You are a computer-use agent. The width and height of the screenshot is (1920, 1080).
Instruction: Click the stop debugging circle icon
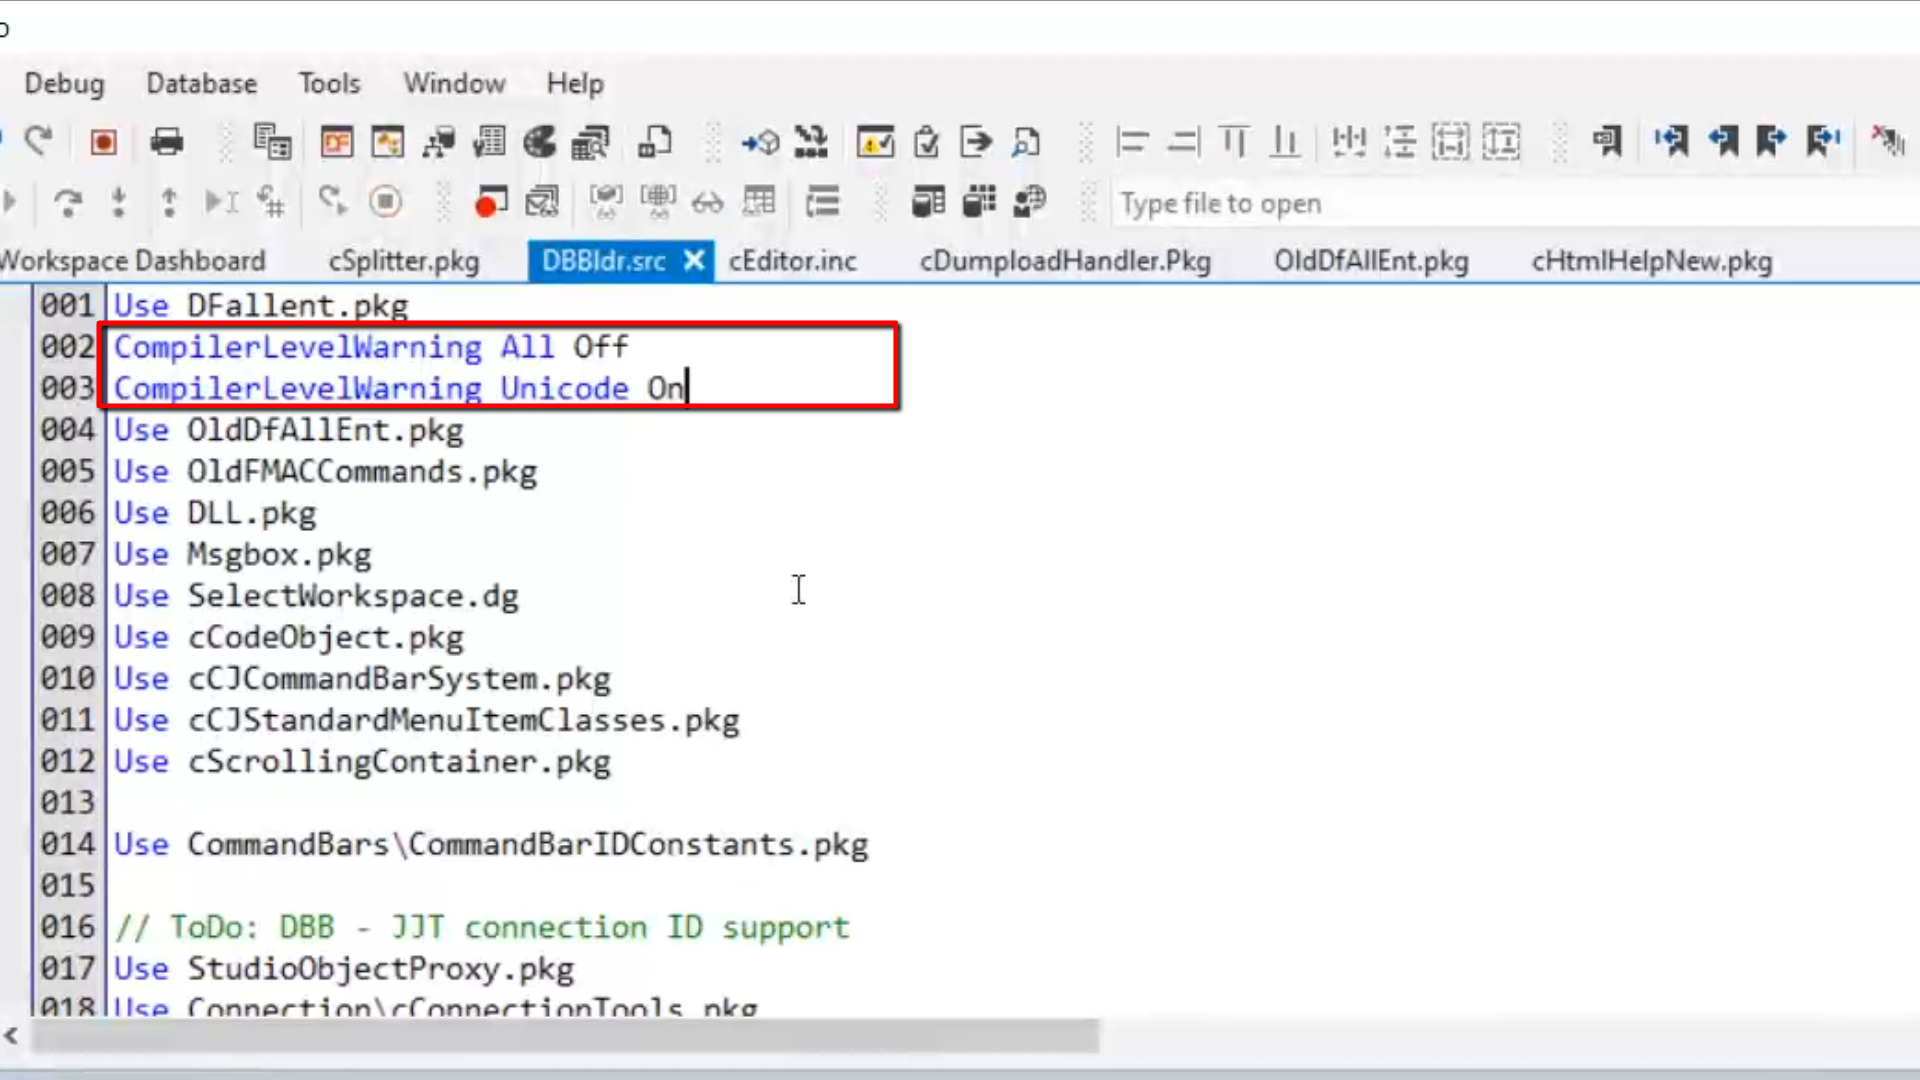385,203
